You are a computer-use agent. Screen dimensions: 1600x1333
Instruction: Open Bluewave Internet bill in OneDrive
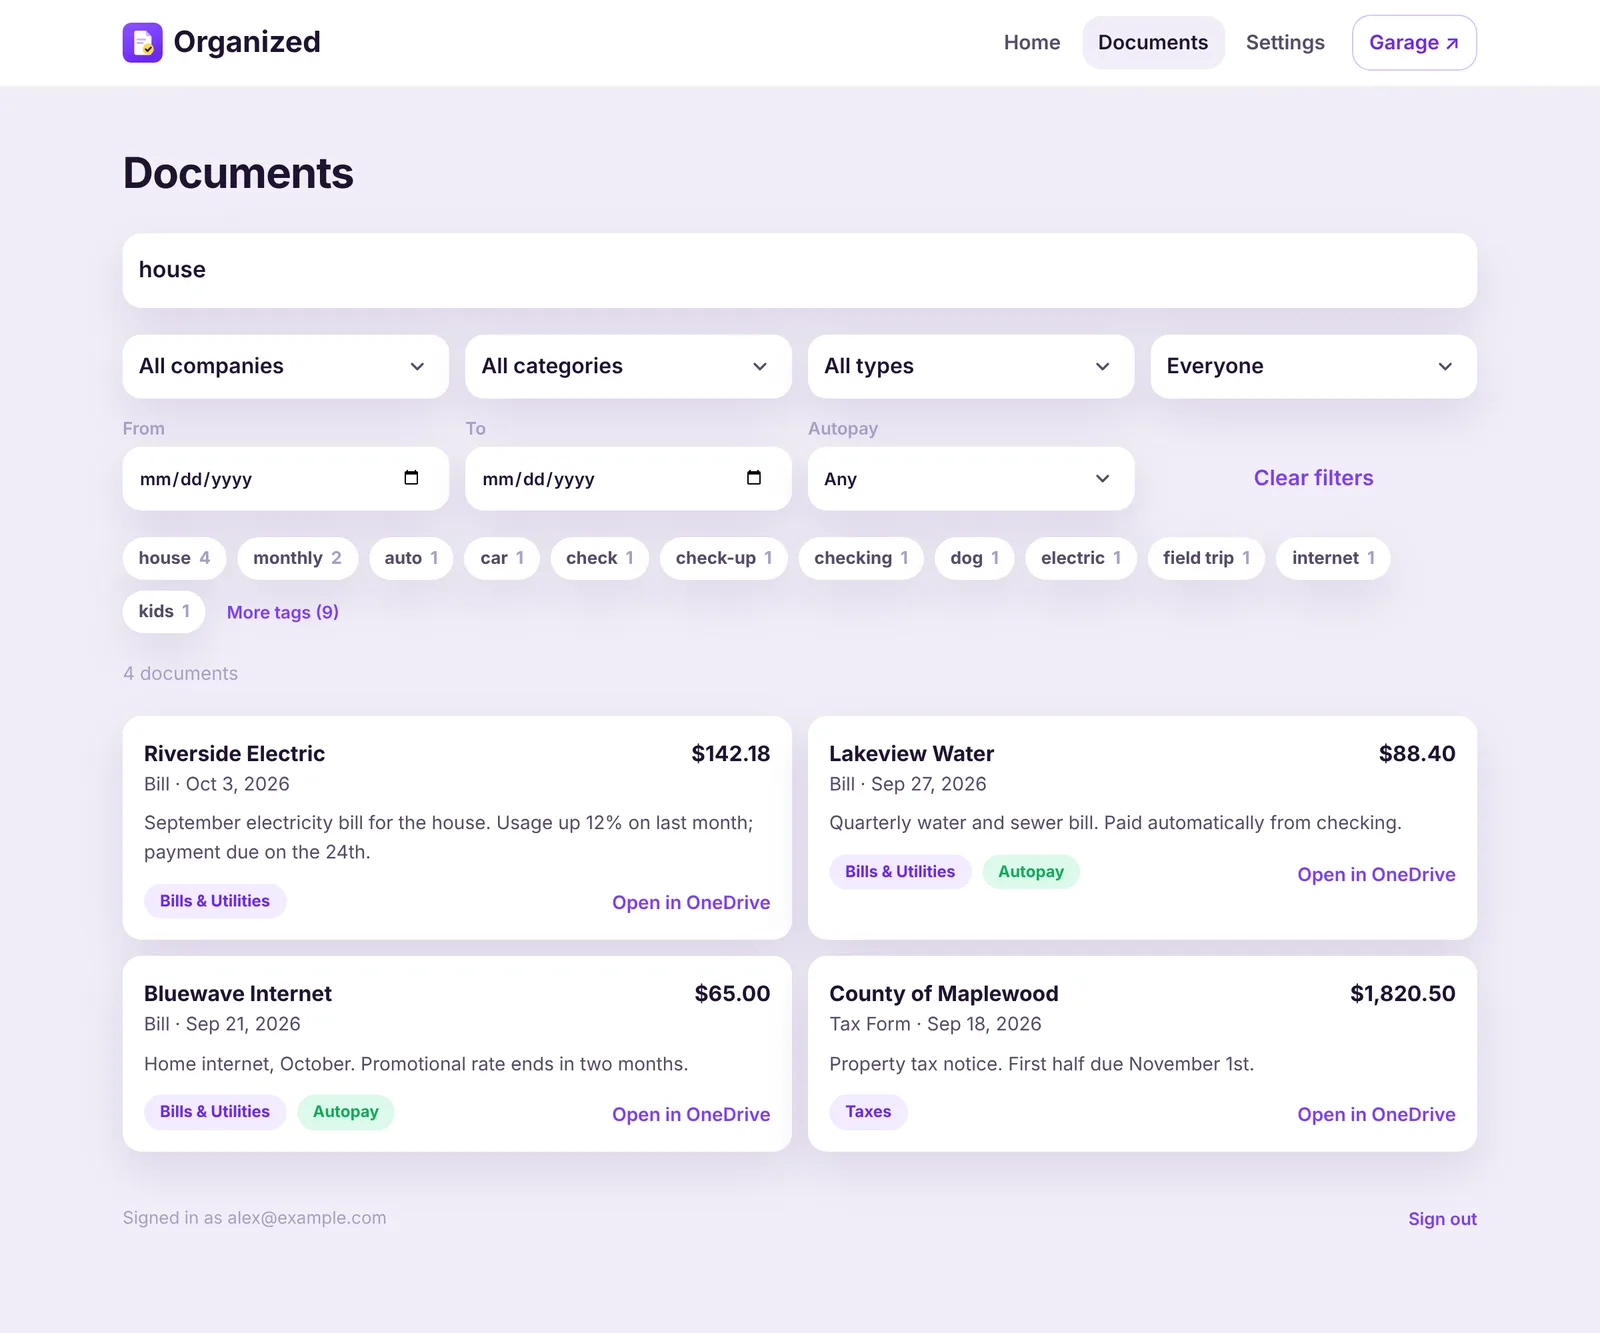point(691,1114)
